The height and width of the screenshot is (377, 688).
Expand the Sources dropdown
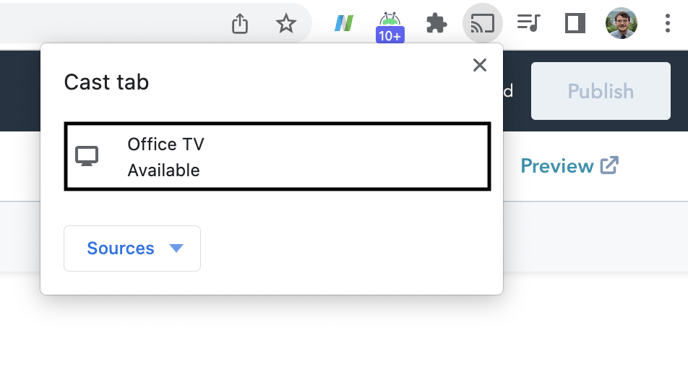click(132, 248)
